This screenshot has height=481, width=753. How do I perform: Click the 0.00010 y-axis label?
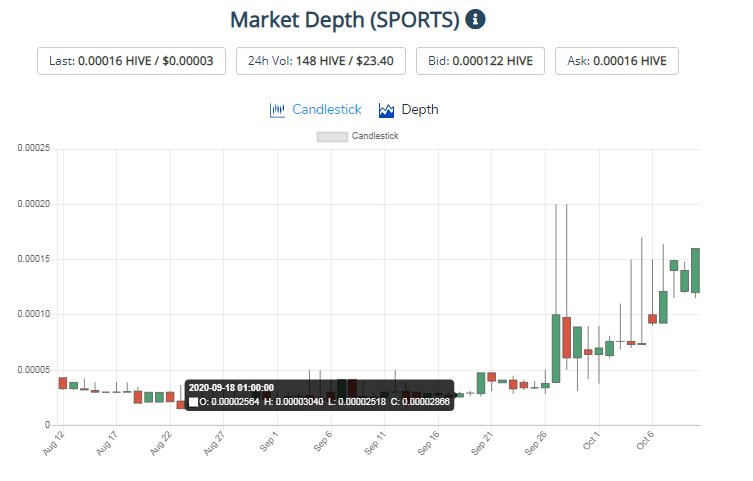coord(34,314)
